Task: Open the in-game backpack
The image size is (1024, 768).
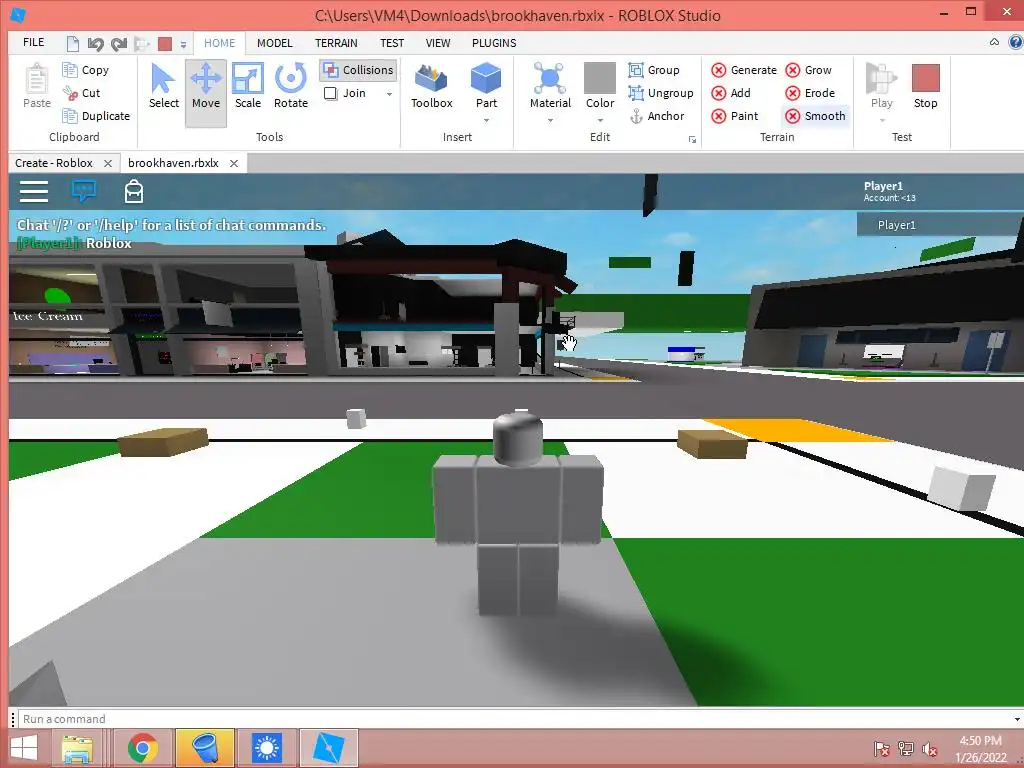Action: click(134, 191)
